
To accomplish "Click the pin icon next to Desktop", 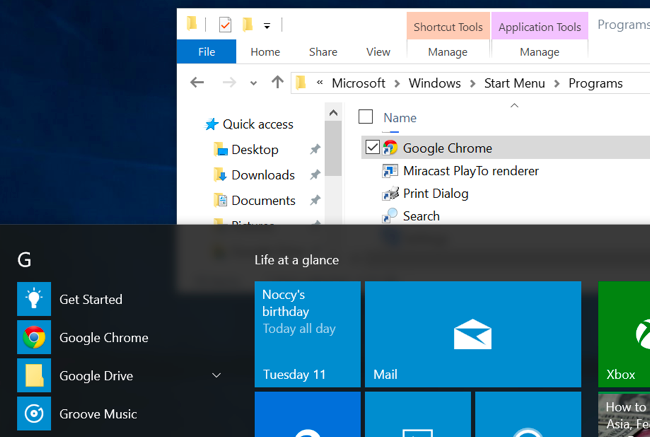I will pos(315,149).
